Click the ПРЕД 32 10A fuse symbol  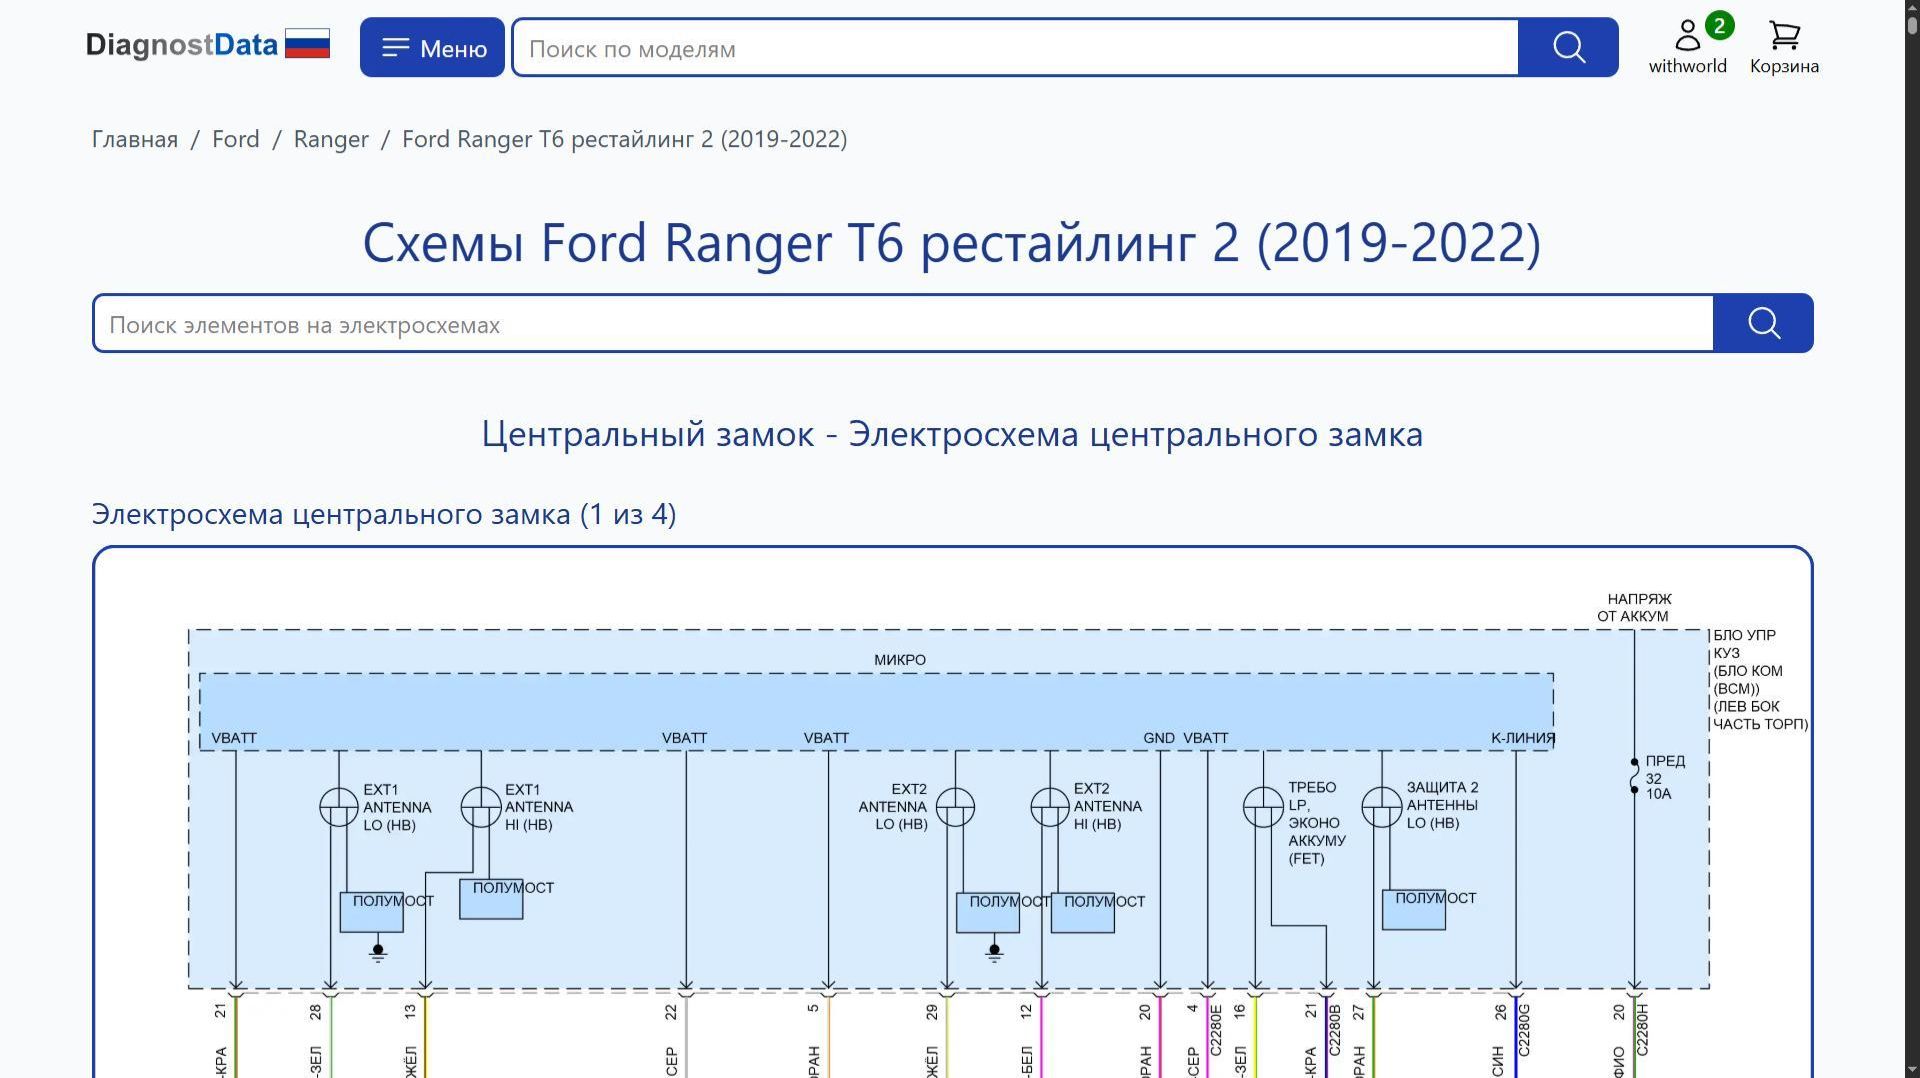[1635, 777]
